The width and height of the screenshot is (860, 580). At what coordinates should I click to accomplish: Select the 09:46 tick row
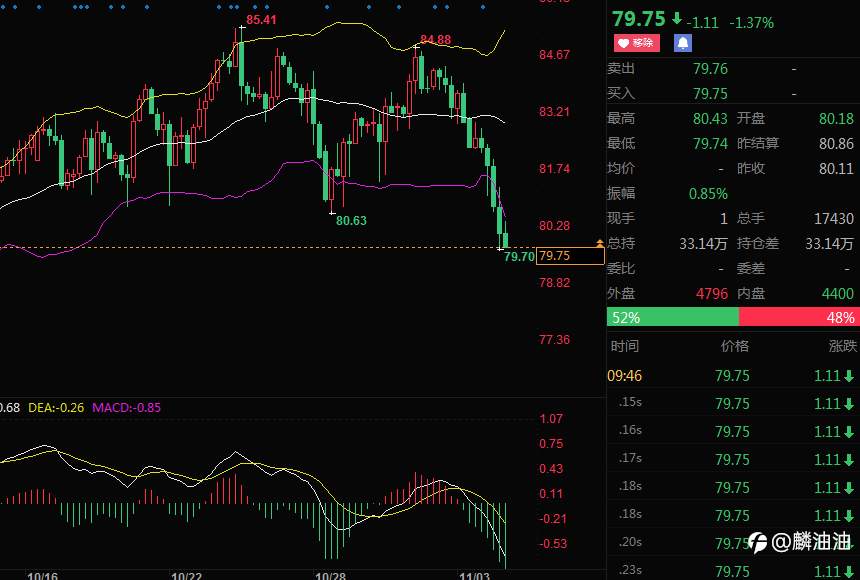(x=733, y=376)
